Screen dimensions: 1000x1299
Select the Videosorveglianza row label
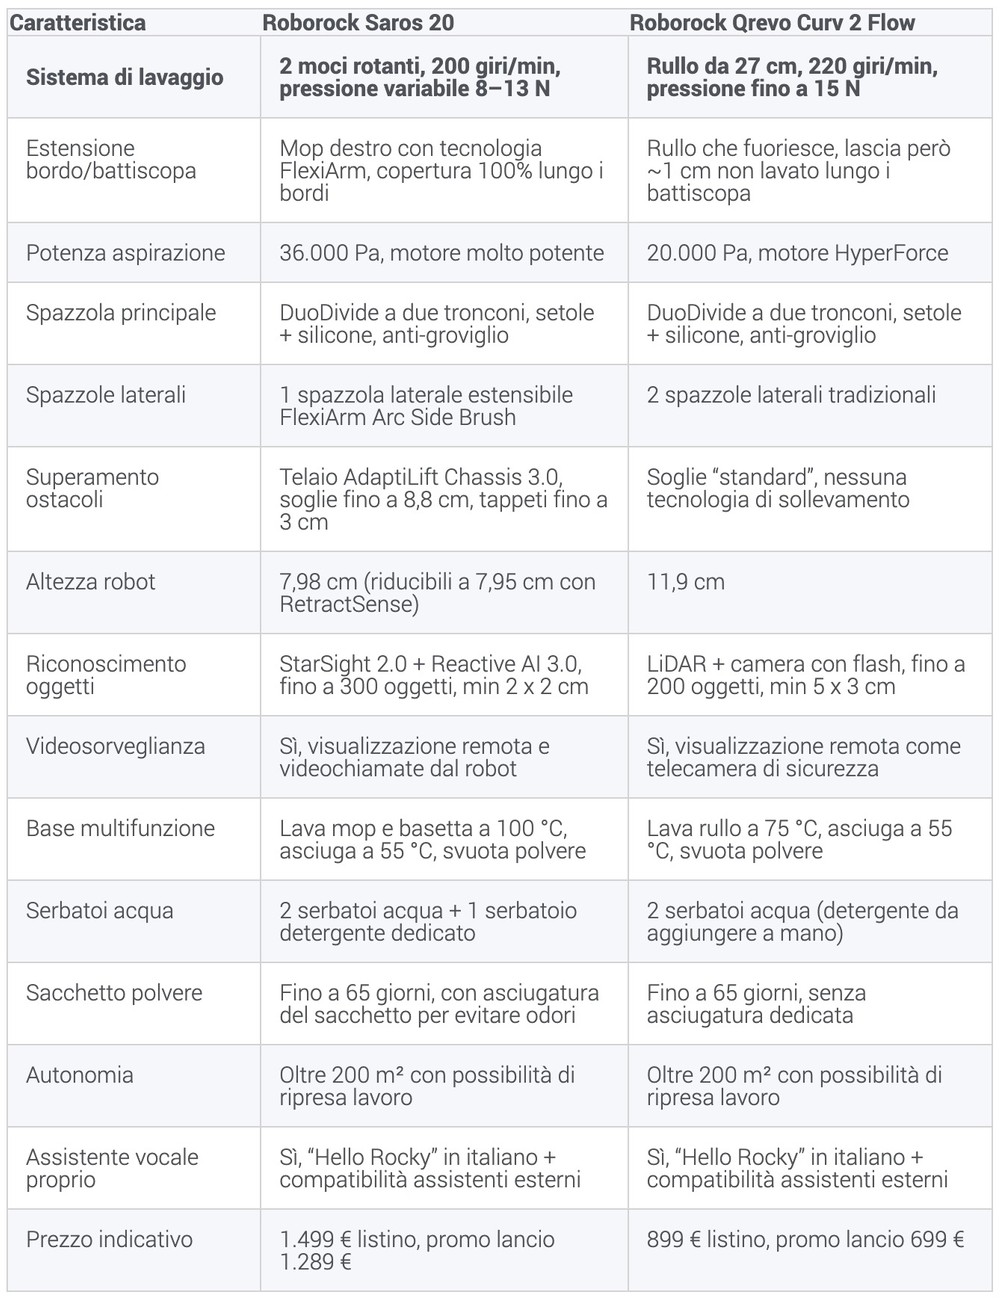coord(116,746)
